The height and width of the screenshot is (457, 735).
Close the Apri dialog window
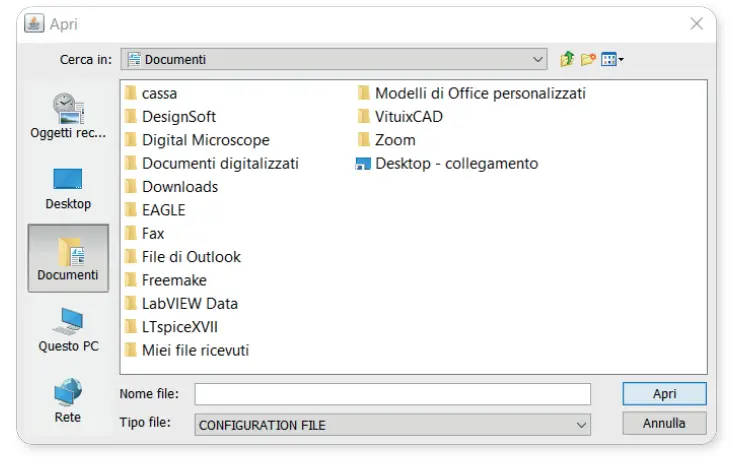coord(697,24)
